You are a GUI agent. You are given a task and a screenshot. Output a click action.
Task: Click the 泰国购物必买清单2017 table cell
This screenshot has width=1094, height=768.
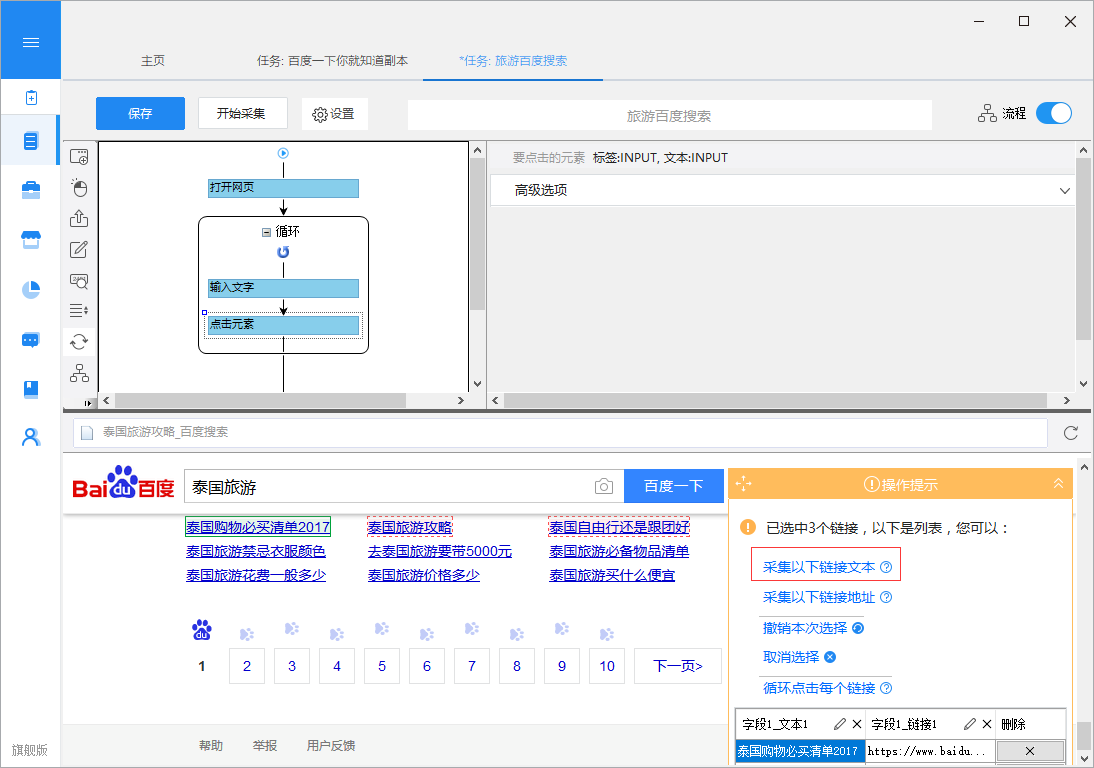point(800,751)
